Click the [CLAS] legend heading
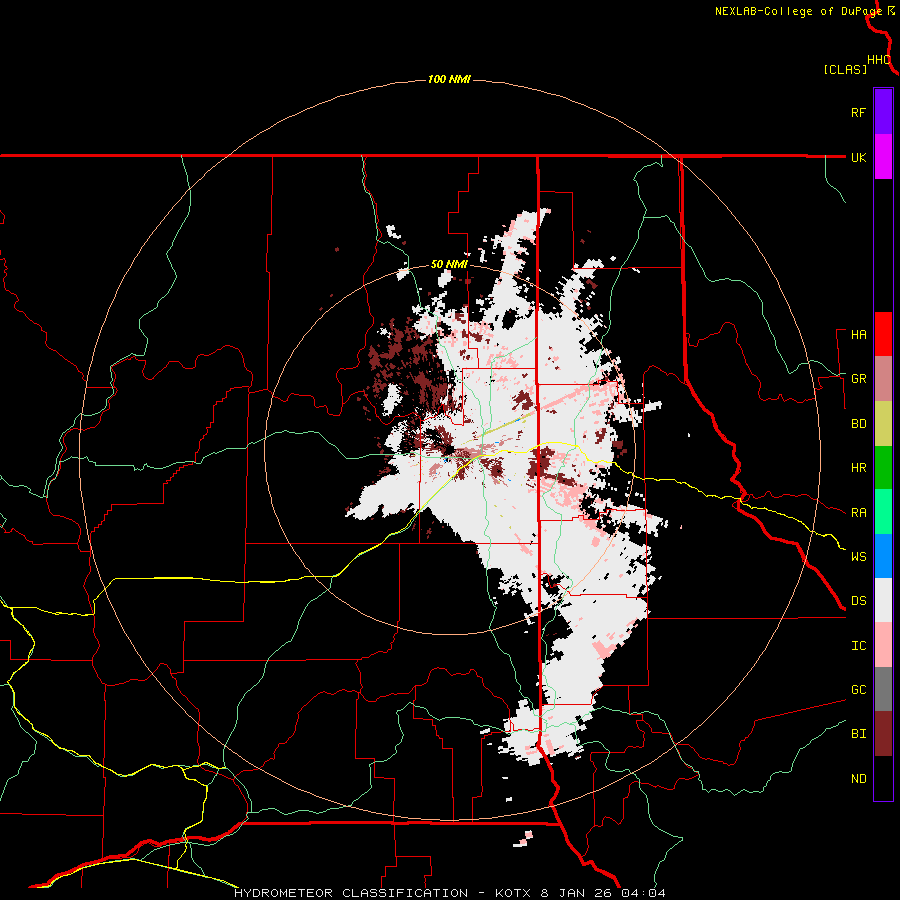This screenshot has width=900, height=900. (x=845, y=69)
